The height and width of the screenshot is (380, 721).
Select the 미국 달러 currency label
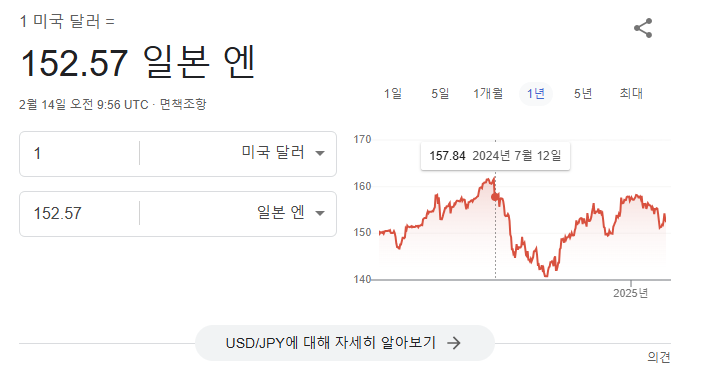point(273,152)
